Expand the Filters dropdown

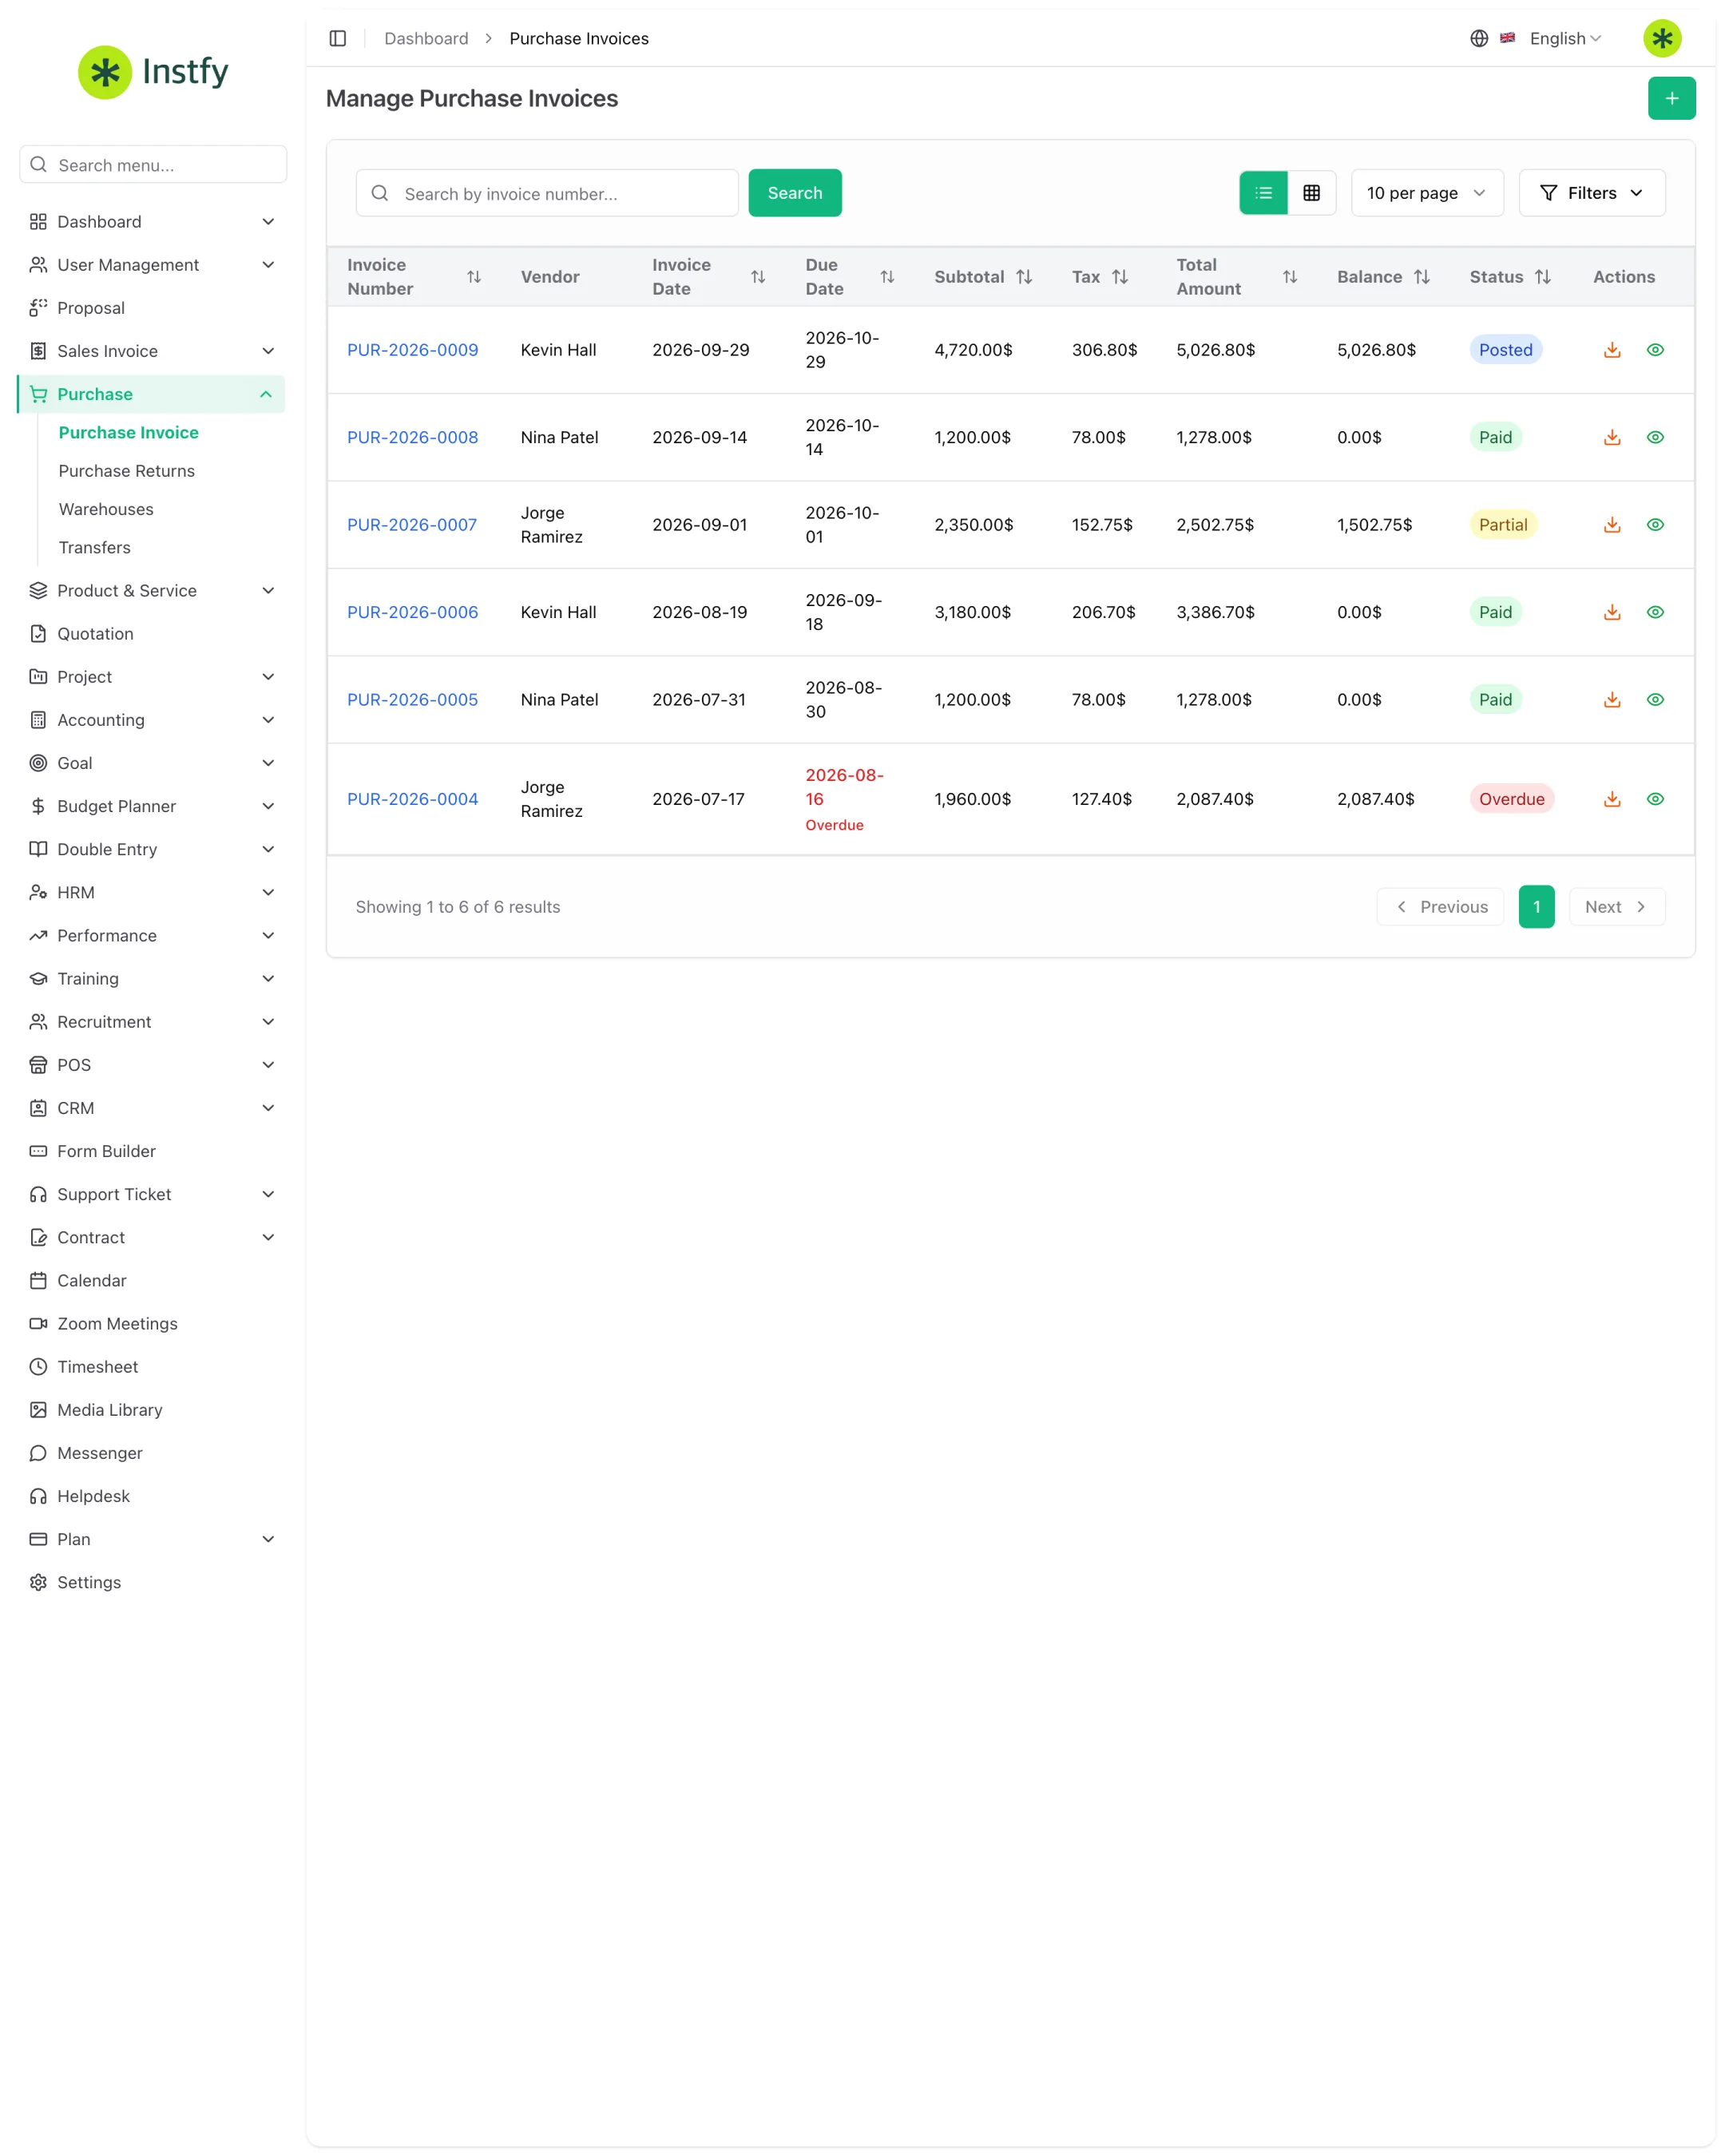pos(1591,193)
